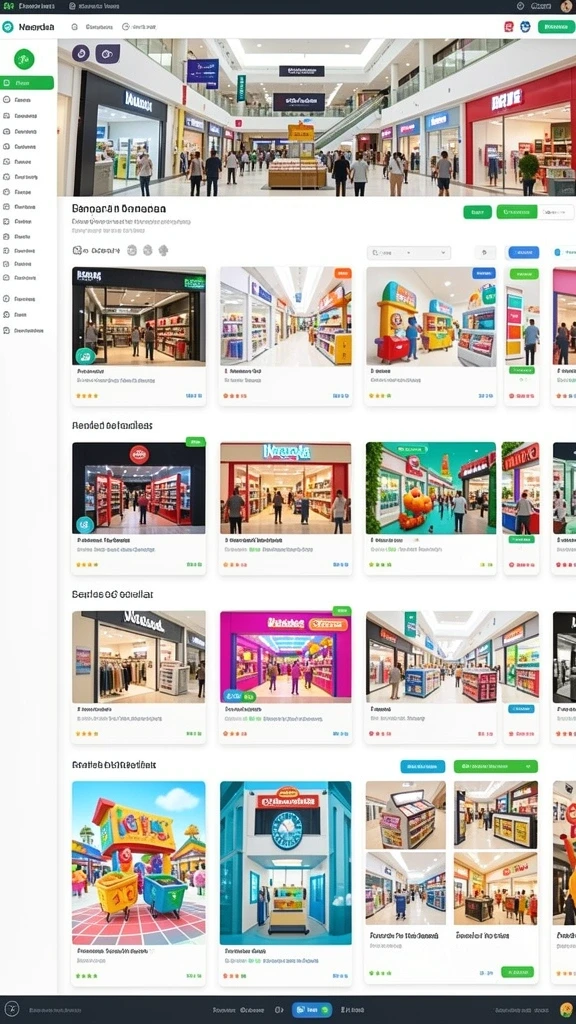
Task: Expand the green dropdown above the bottom gallery
Action: click(x=496, y=766)
